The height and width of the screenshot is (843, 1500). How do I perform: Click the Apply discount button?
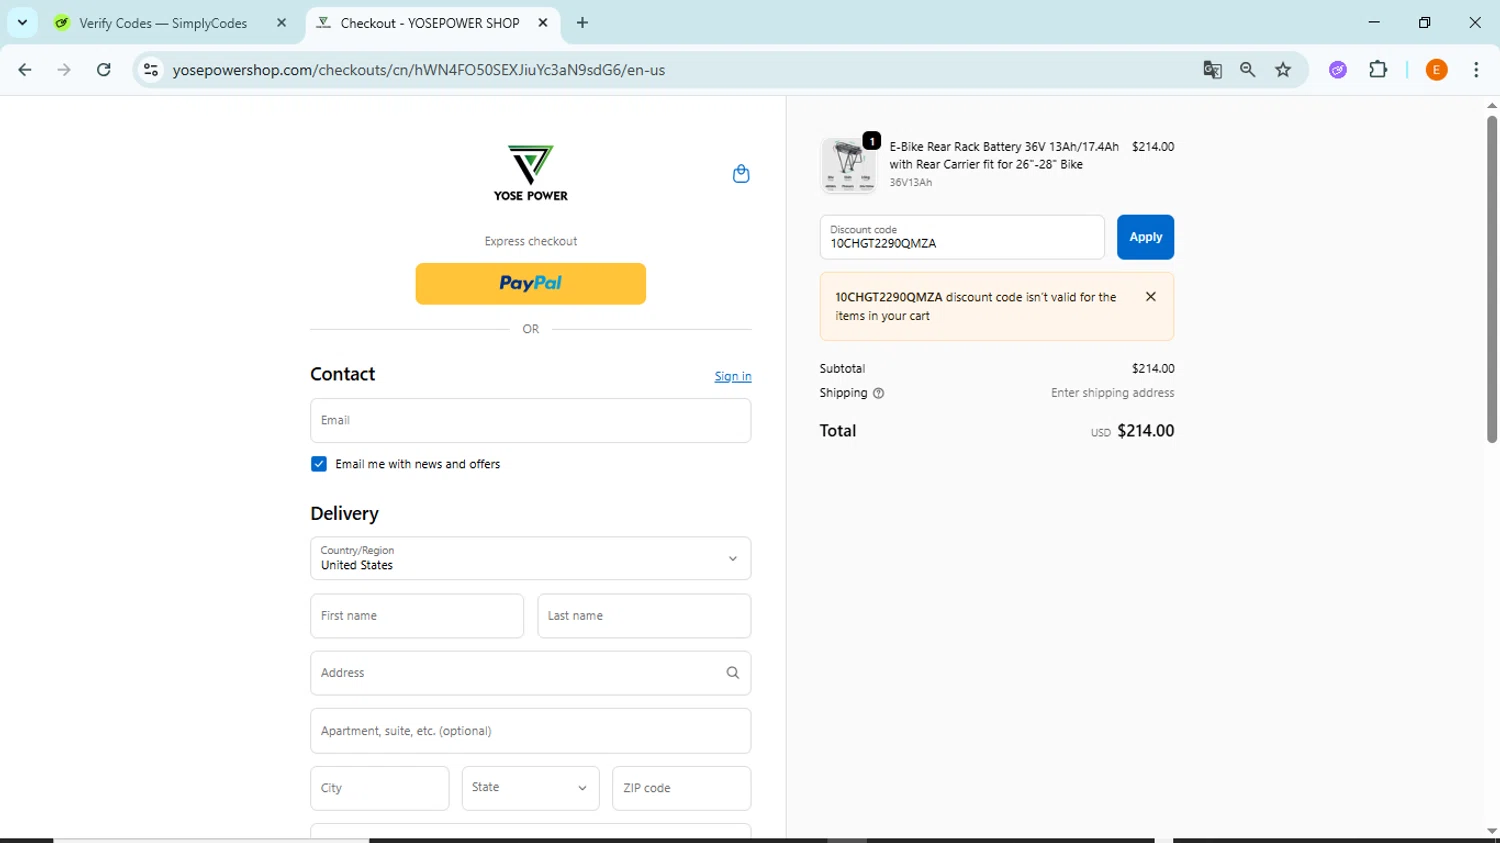(x=1146, y=237)
